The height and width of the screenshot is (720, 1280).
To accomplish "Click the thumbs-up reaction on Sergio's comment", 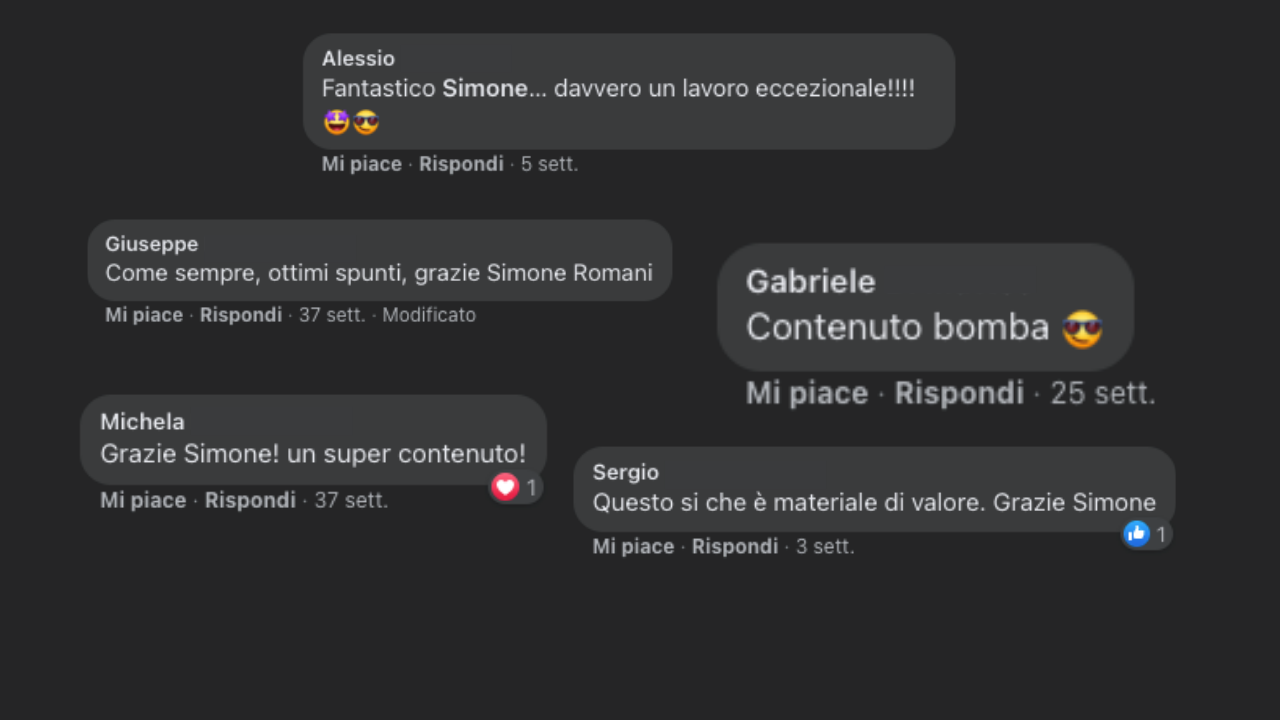I will point(1136,534).
